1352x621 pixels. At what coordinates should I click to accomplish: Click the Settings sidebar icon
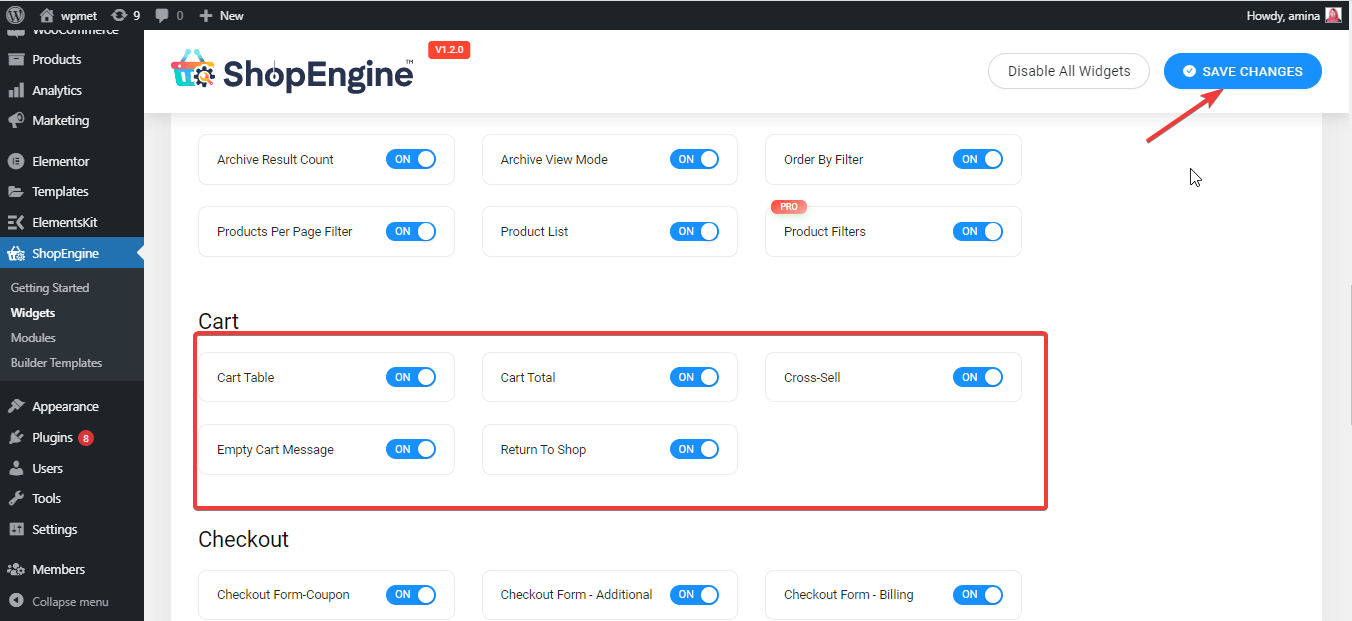point(16,529)
